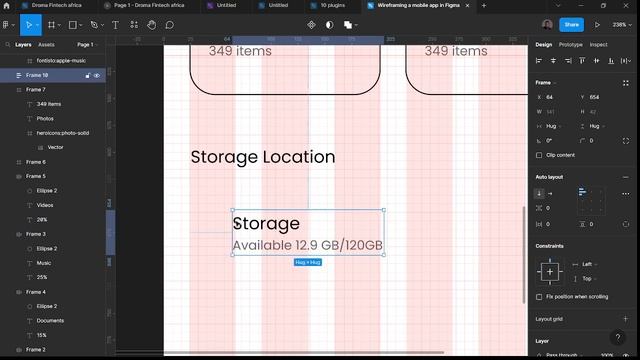Click the Boolean operations icon
Screen dimensions: 640x360
348,25
